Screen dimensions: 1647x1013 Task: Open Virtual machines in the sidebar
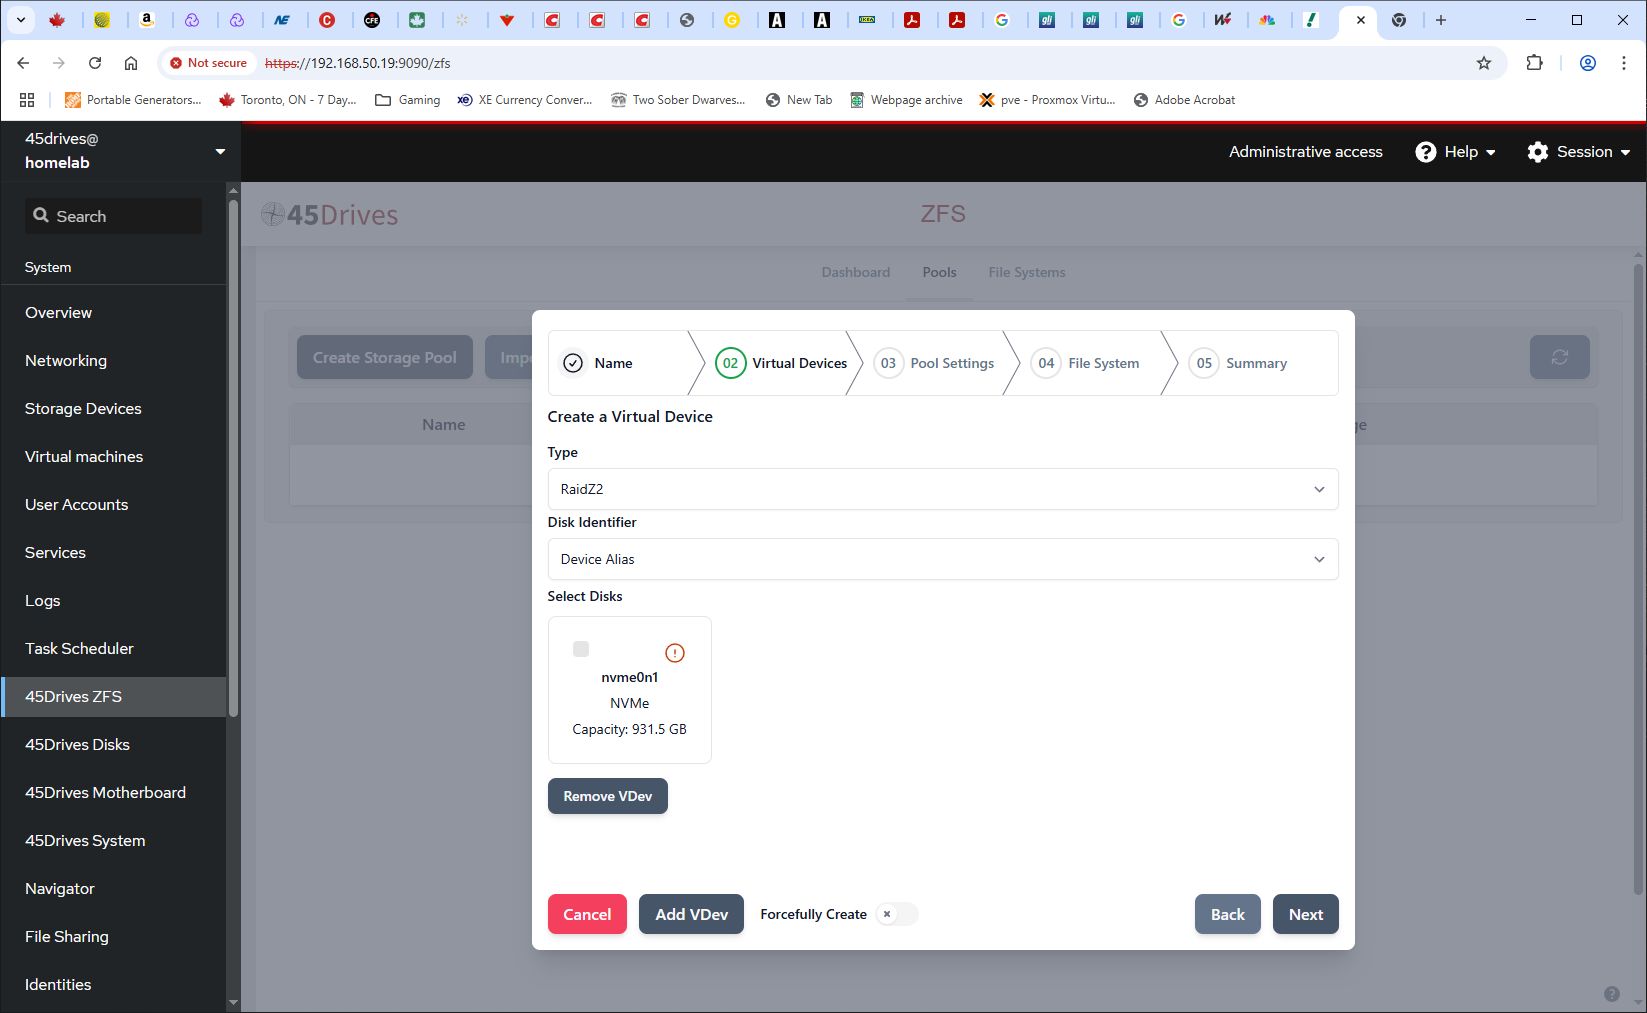point(113,457)
